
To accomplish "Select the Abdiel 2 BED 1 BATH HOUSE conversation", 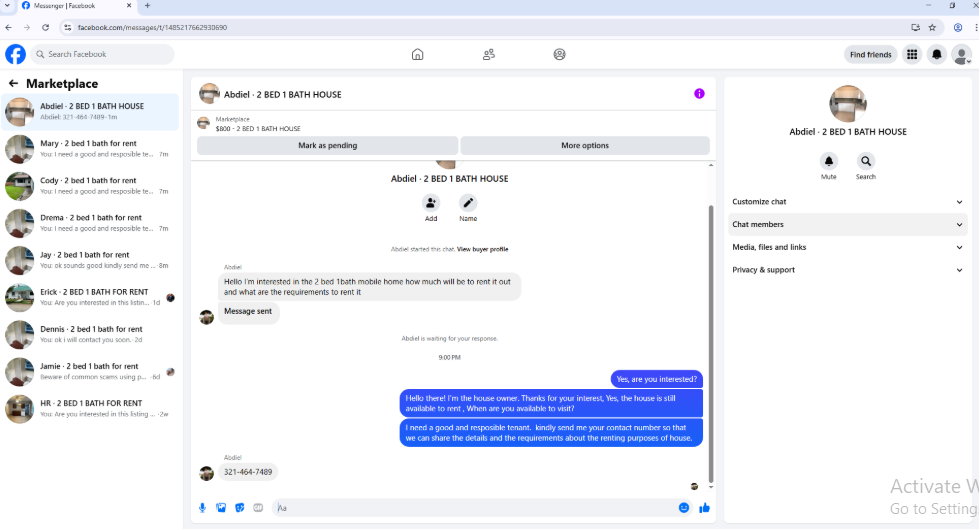I will pyautogui.click(x=91, y=112).
